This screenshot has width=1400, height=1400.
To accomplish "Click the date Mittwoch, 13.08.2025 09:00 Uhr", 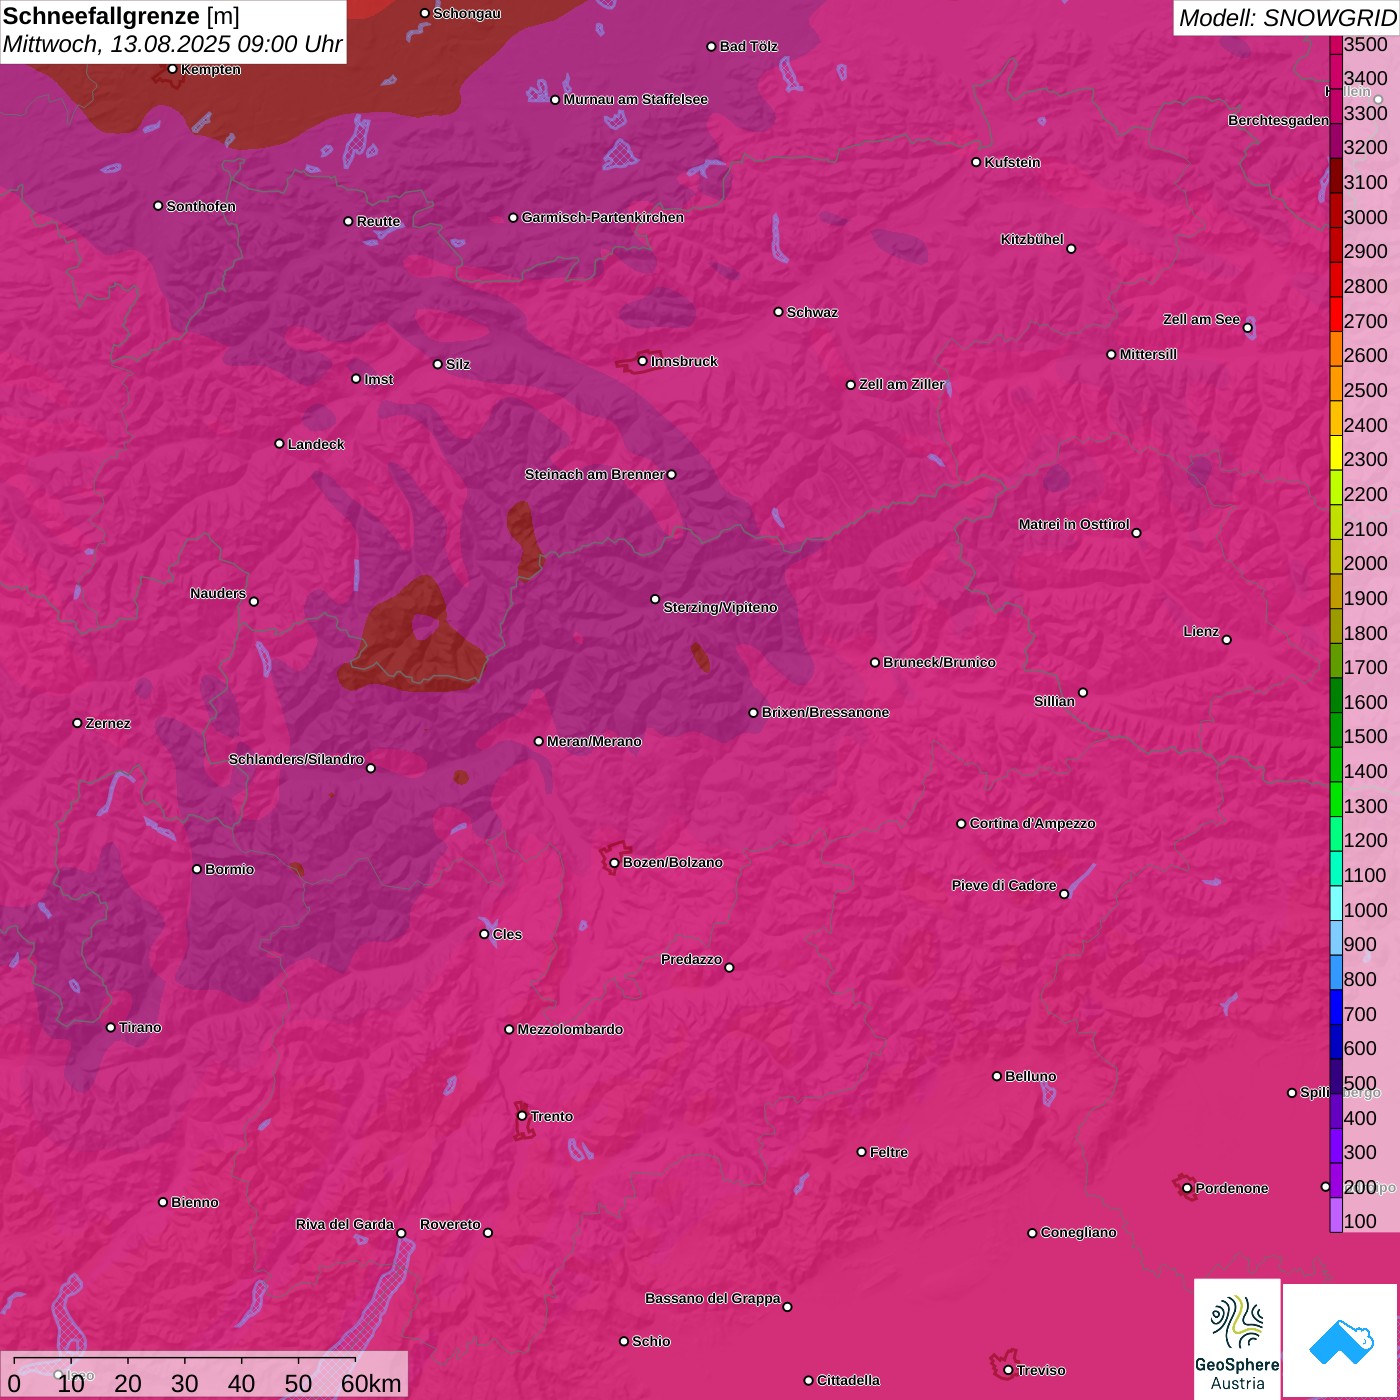I will tap(172, 45).
